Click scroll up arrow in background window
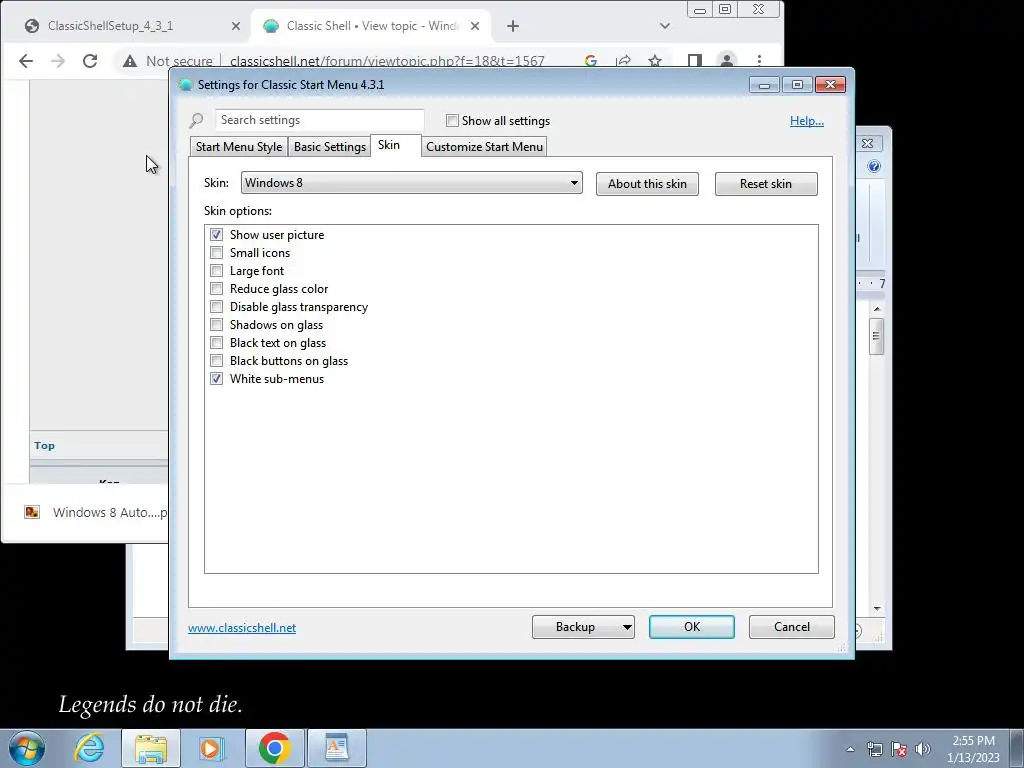This screenshot has height=768, width=1024. click(x=877, y=309)
